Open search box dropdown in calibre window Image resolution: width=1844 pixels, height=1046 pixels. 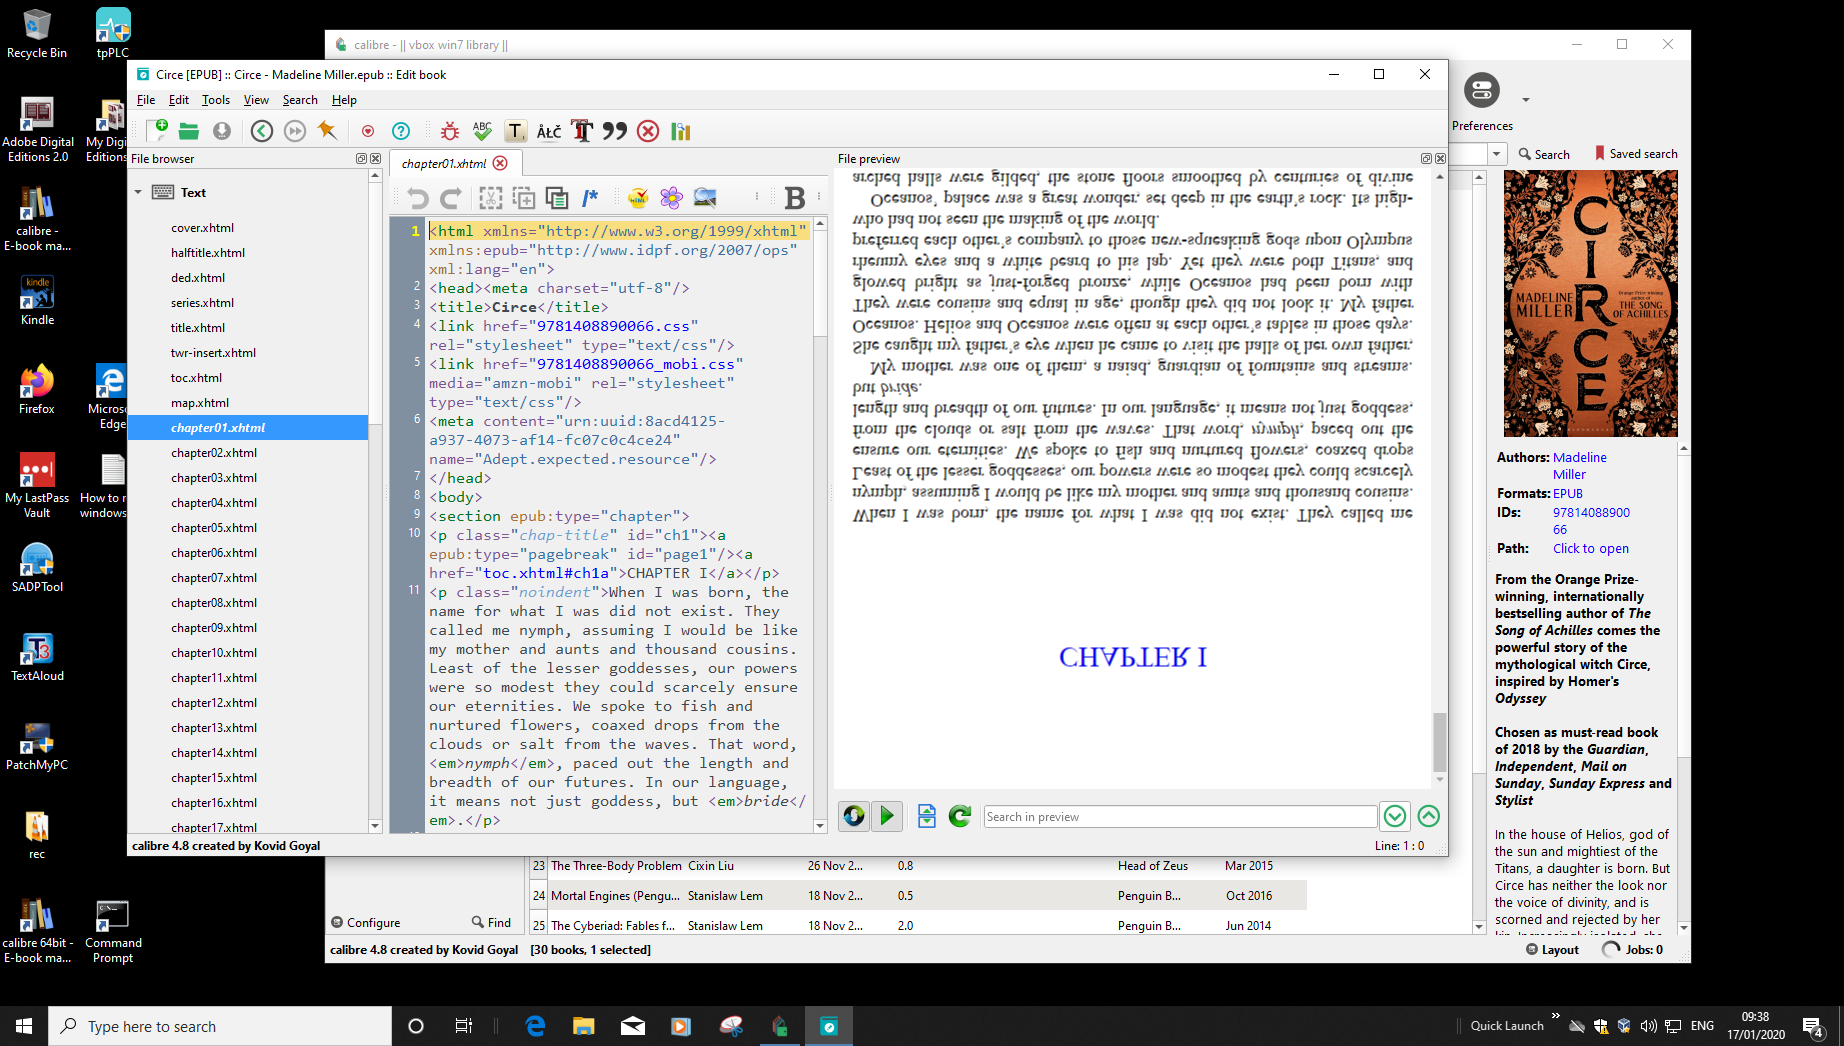click(x=1497, y=154)
